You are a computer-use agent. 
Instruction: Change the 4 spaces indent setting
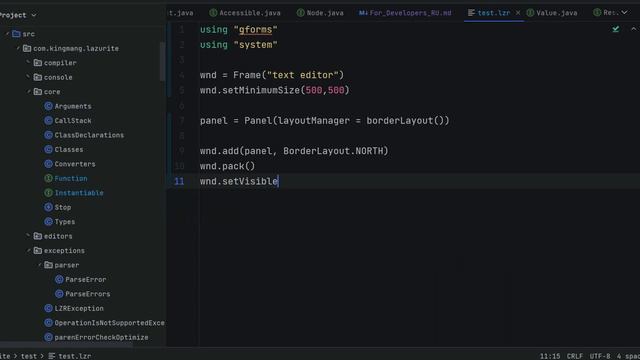628,356
